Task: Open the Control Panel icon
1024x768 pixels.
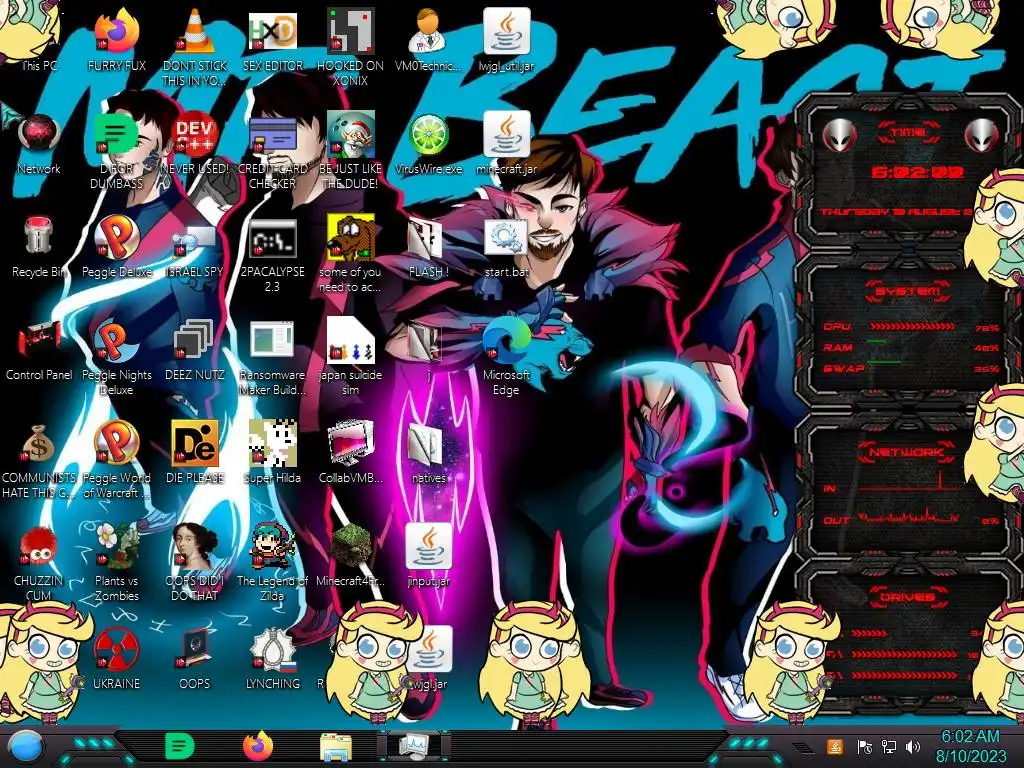Action: point(39,349)
